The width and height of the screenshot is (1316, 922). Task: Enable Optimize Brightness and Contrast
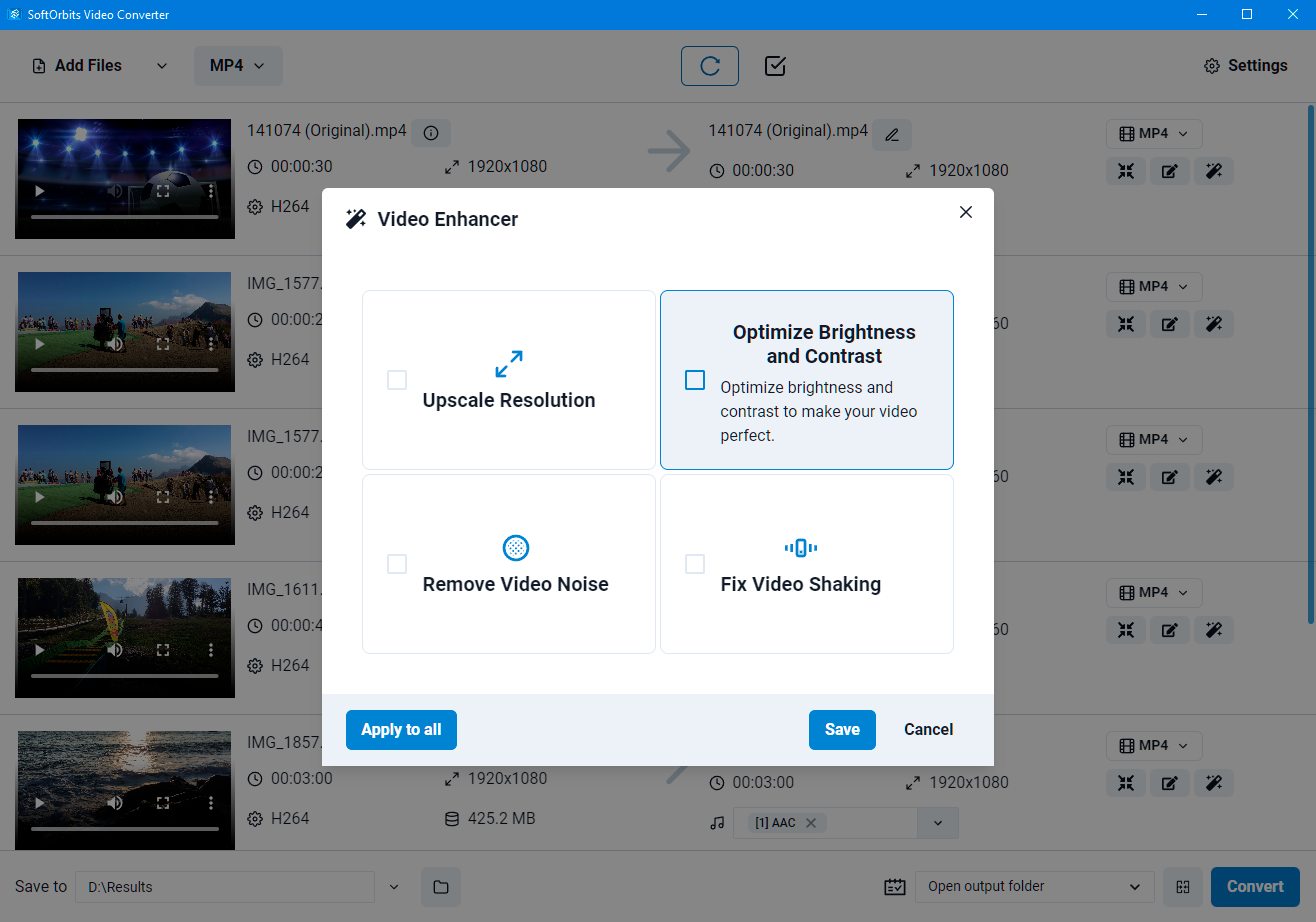(x=695, y=380)
